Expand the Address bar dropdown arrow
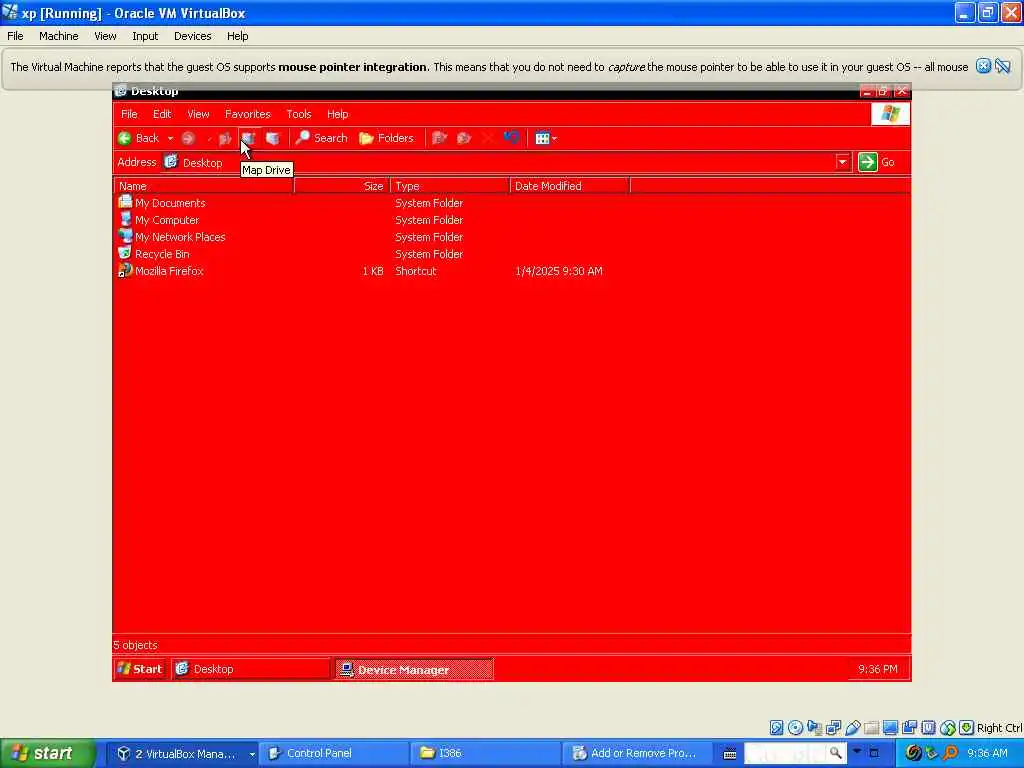Screen dimensions: 1024x768 (842, 162)
